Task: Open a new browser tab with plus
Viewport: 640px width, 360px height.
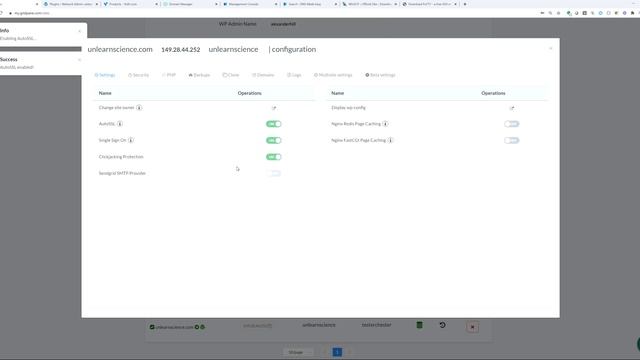Action: (x=465, y=4)
